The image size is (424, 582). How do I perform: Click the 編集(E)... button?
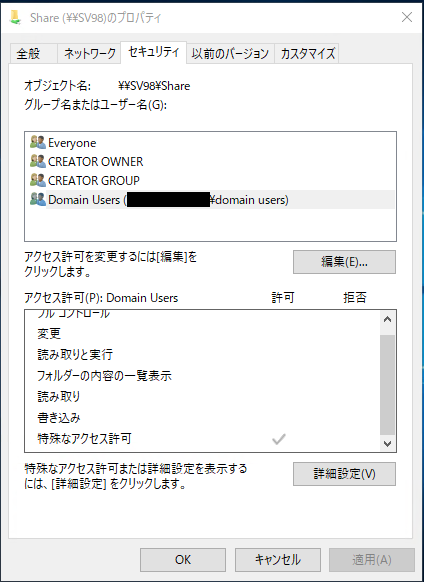click(344, 262)
